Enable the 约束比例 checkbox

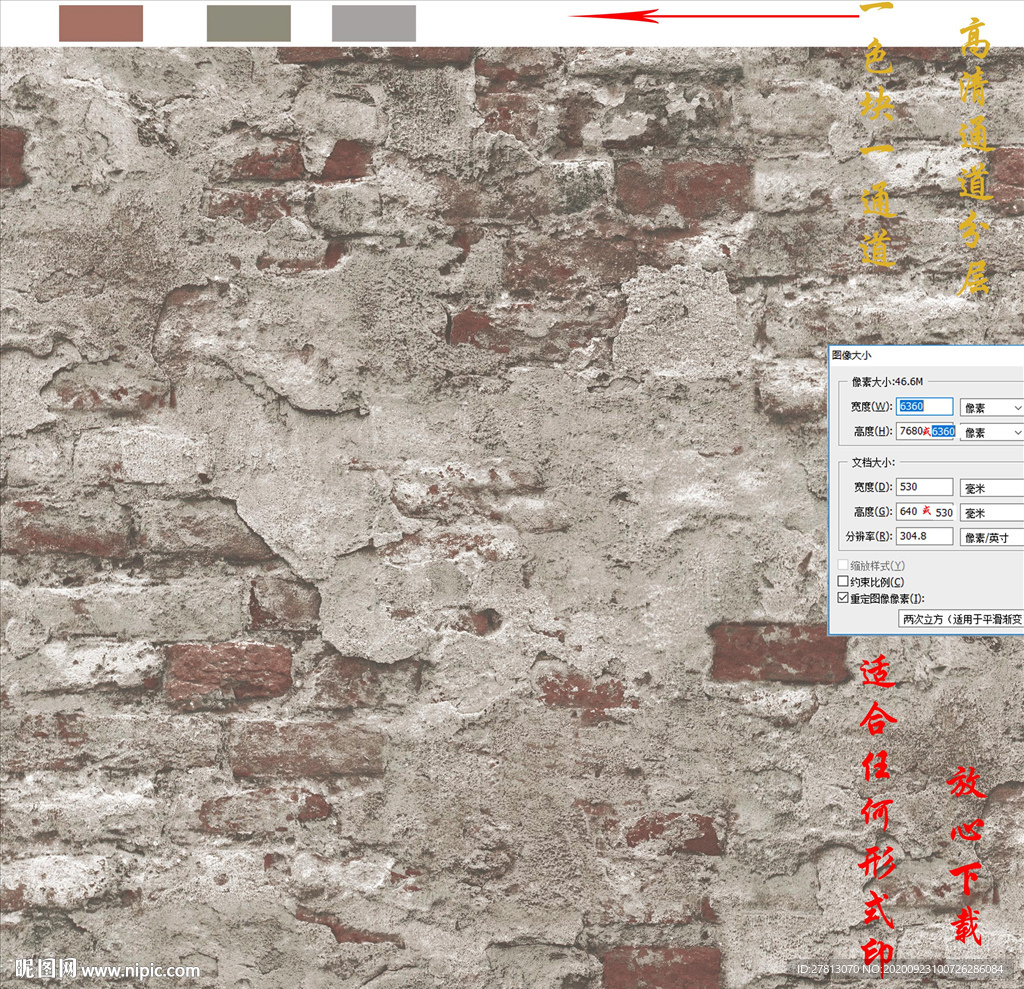tap(843, 581)
